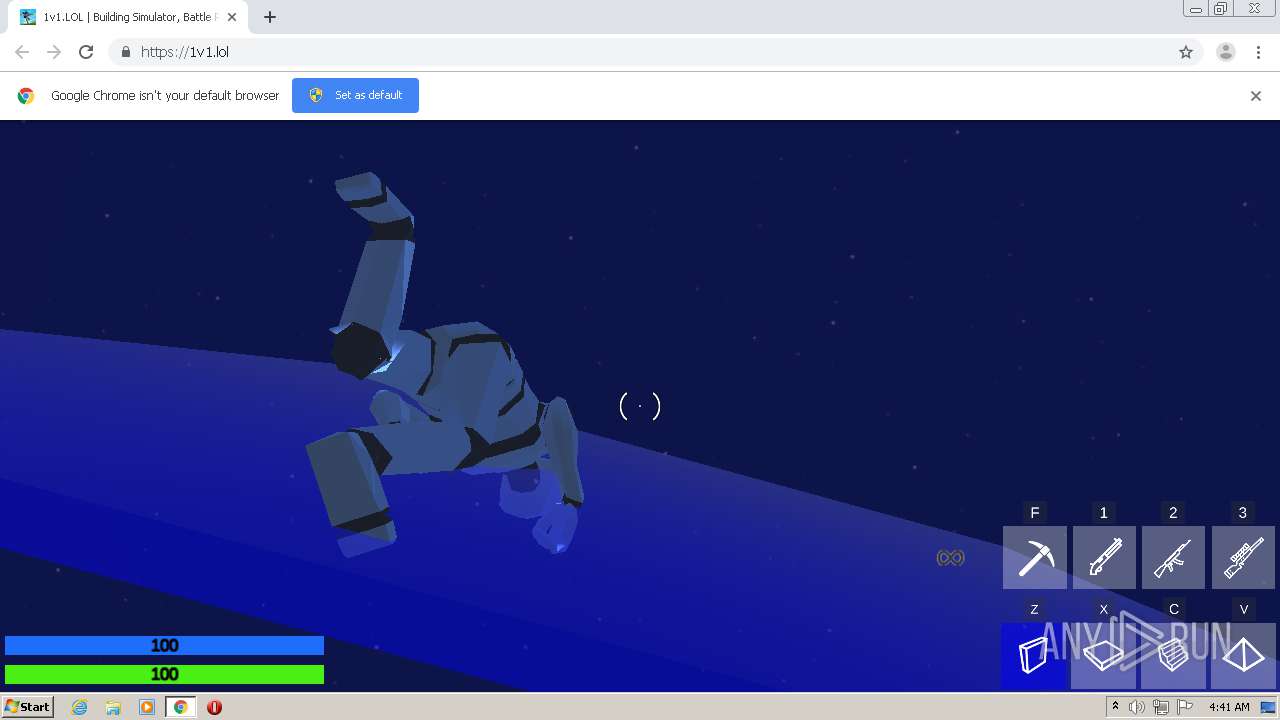Click the Set as default button
This screenshot has height=720, width=1280.
pyautogui.click(x=355, y=95)
